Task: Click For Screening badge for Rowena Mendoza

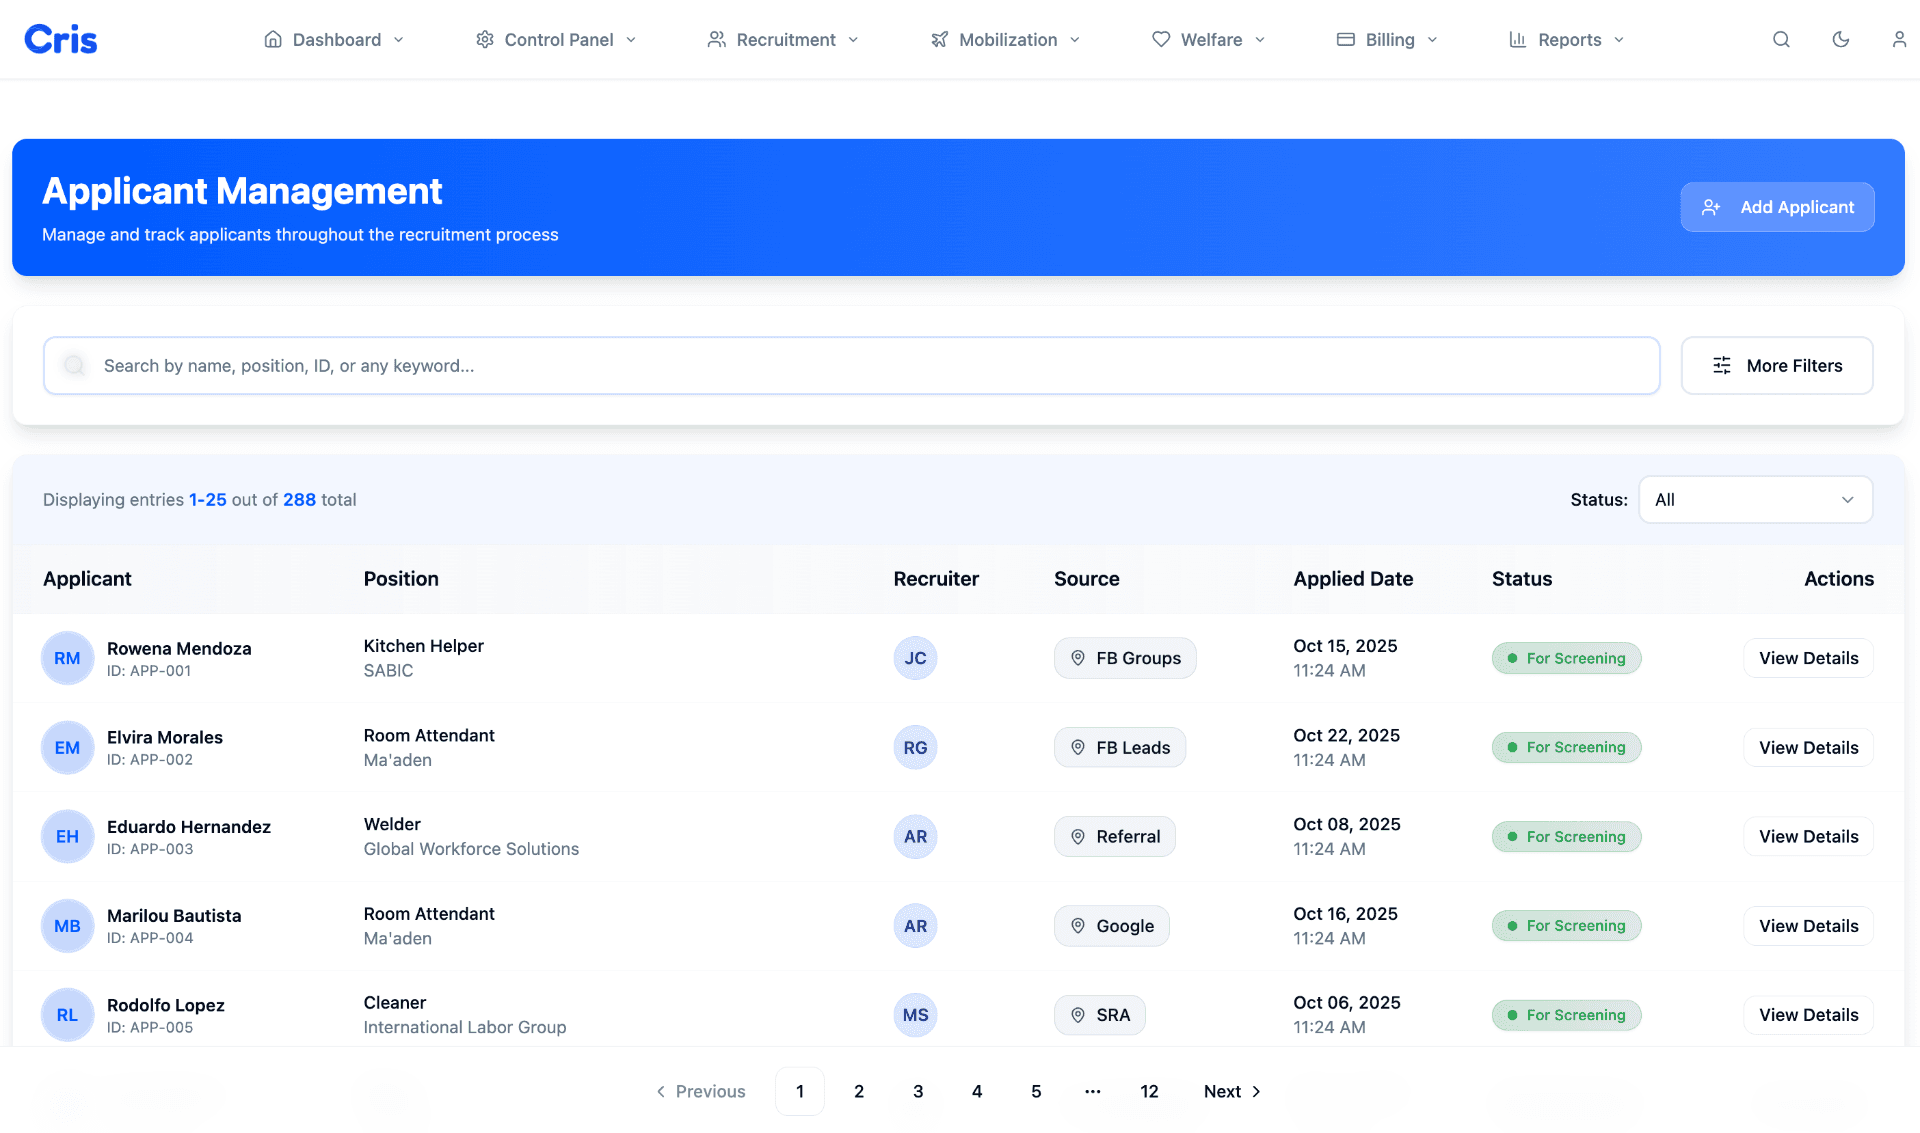Action: (x=1566, y=658)
